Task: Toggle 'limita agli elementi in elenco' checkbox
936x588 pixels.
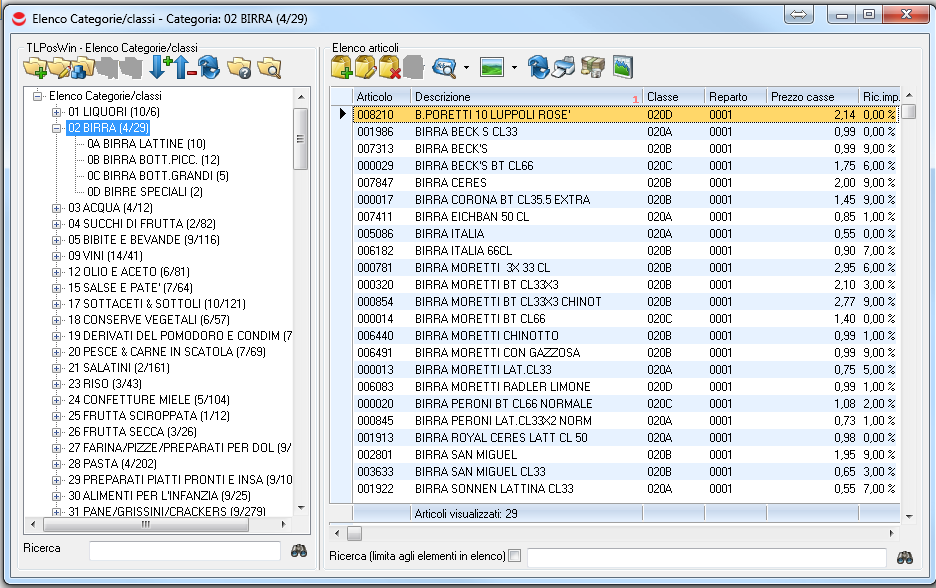Action: (x=515, y=556)
